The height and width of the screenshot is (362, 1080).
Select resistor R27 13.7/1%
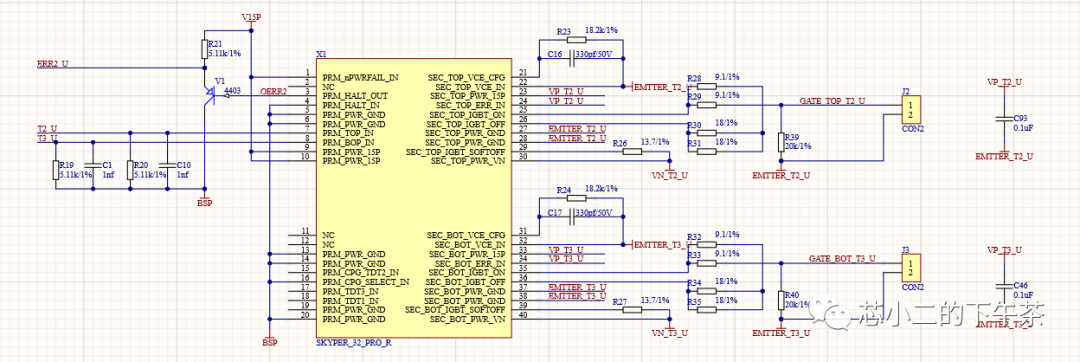632,310
